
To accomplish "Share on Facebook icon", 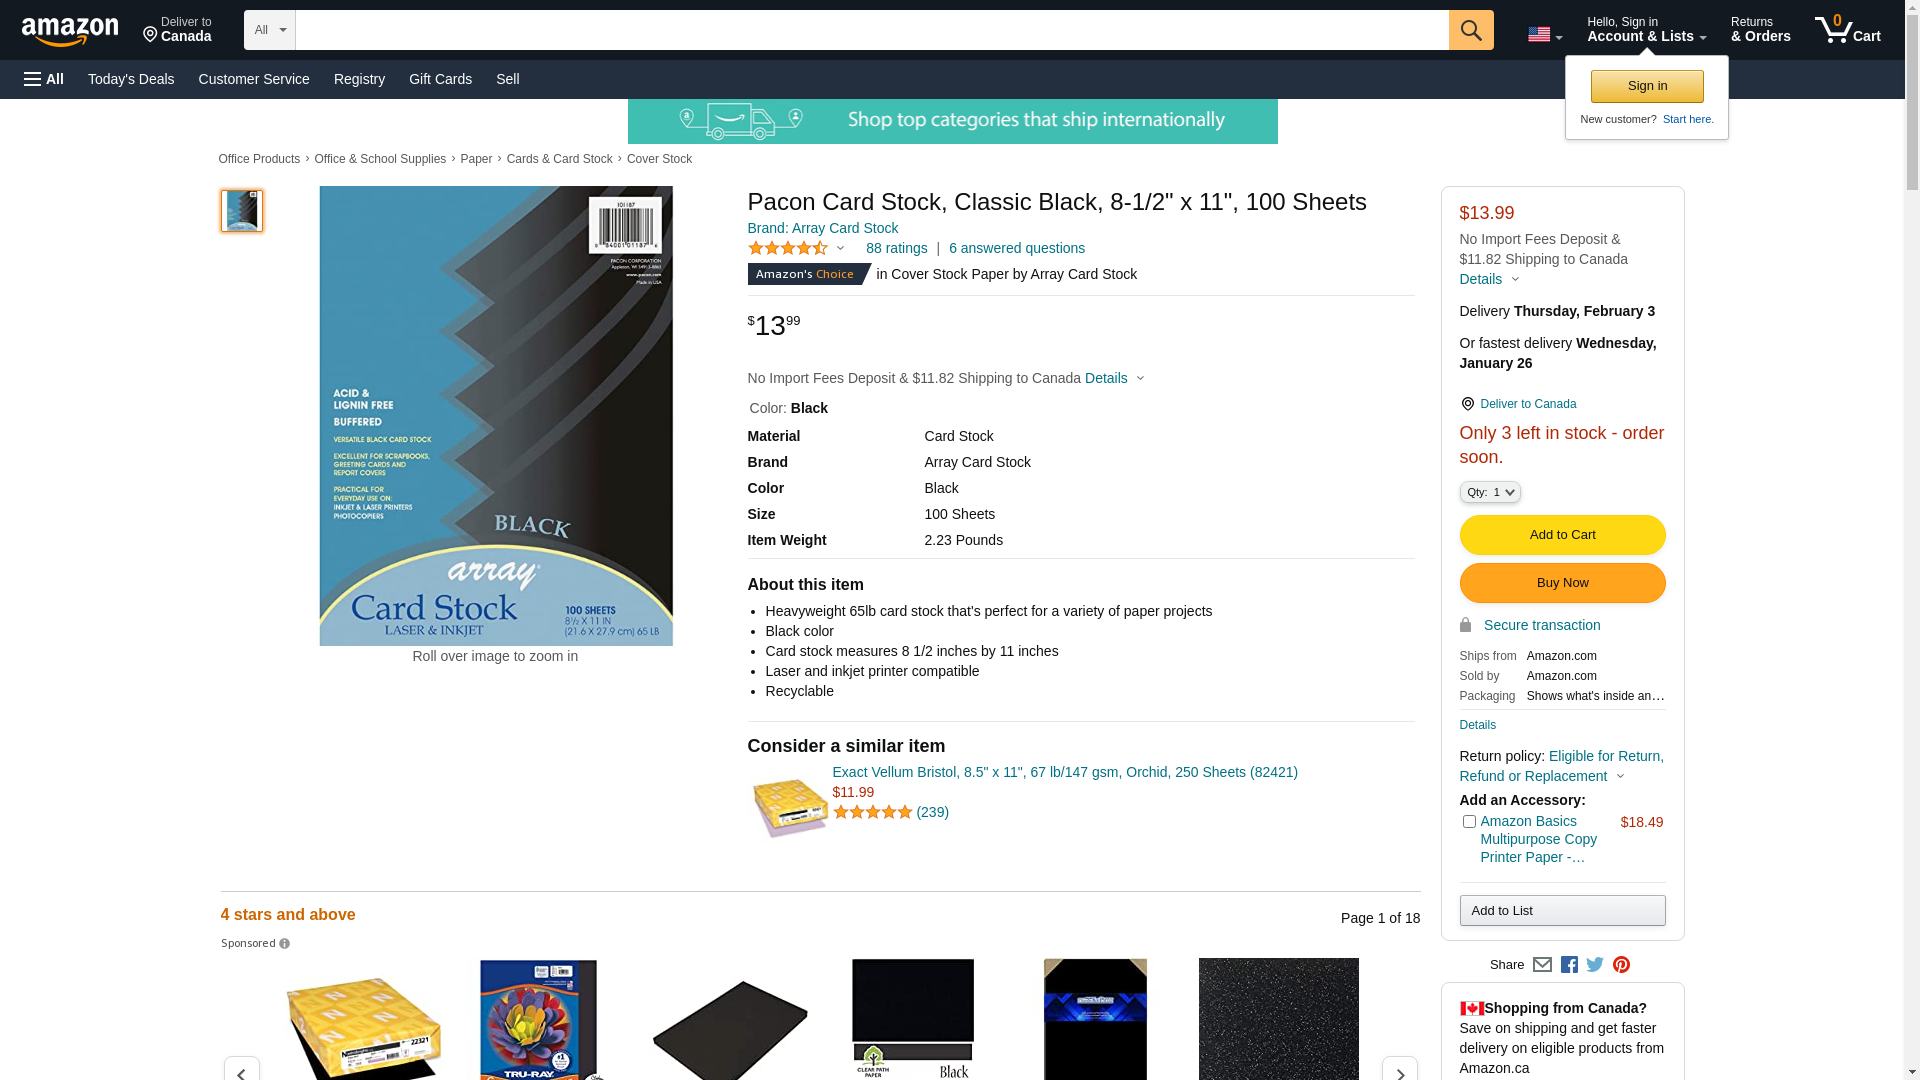I will pos(1569,965).
